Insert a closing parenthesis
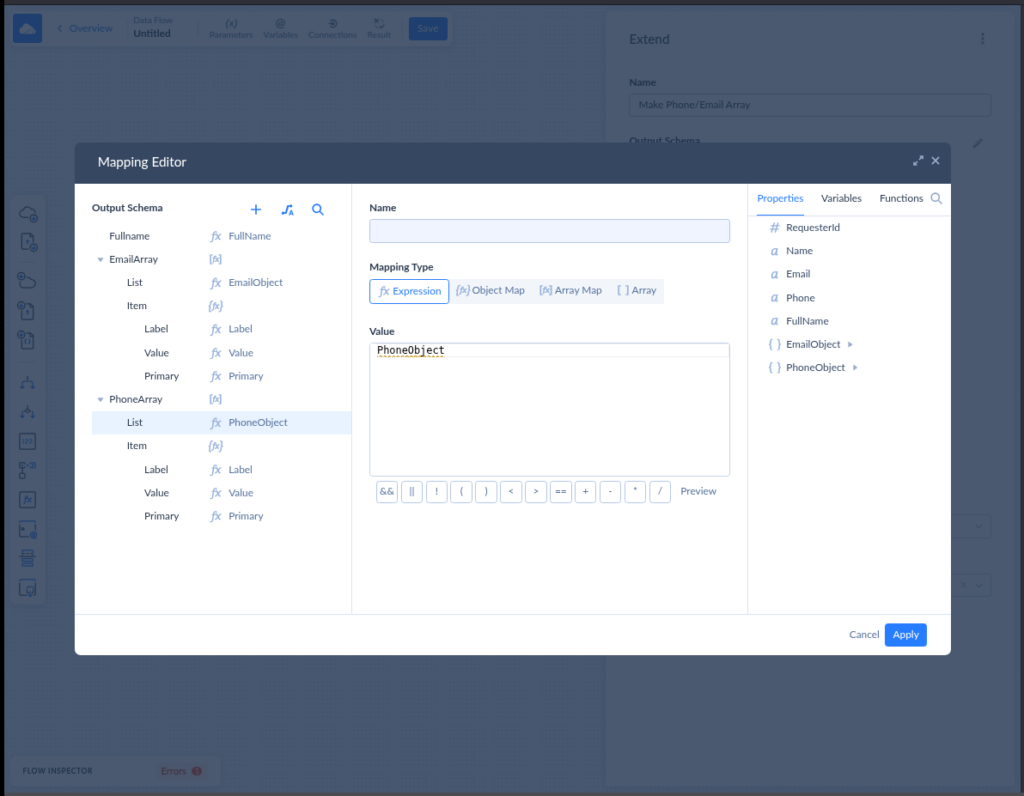The width and height of the screenshot is (1024, 796). 486,492
